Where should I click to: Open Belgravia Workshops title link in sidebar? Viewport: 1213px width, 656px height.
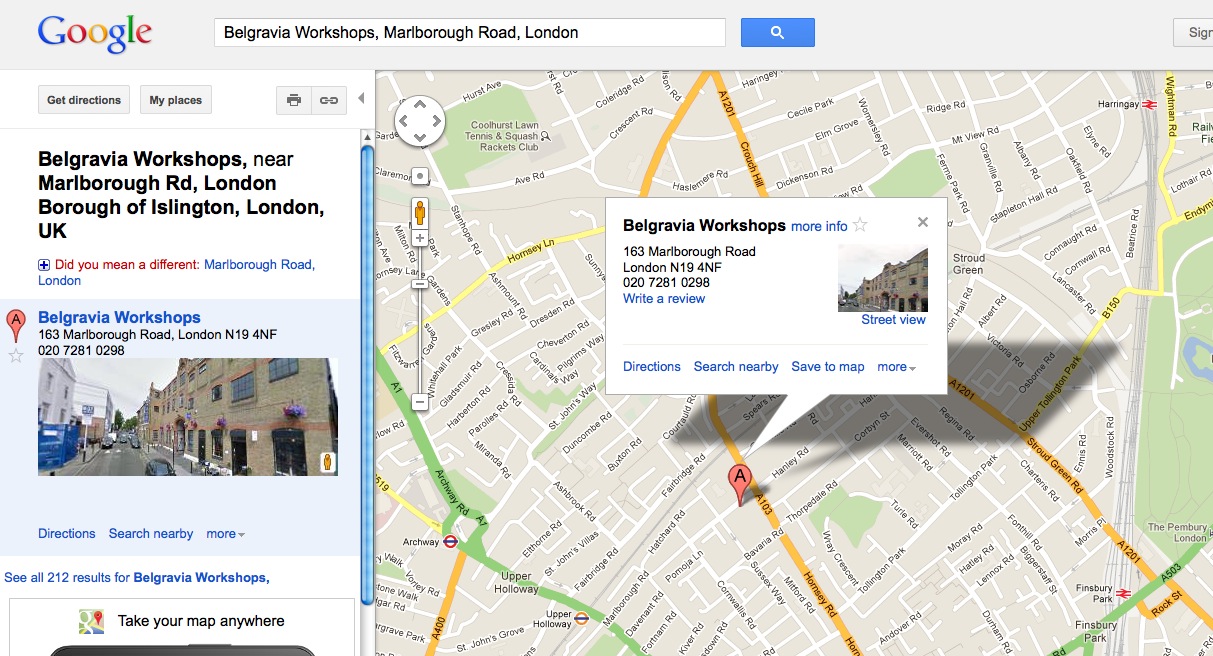[119, 317]
